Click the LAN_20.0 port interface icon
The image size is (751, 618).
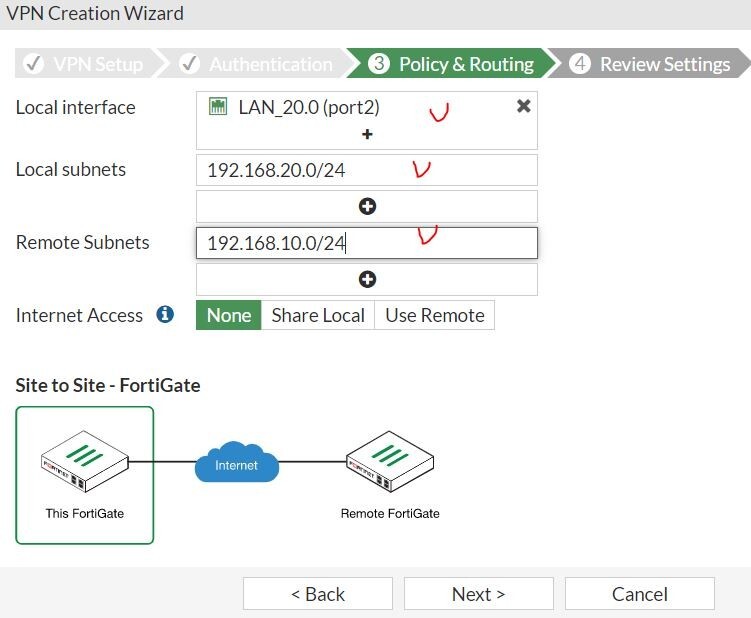[218, 106]
